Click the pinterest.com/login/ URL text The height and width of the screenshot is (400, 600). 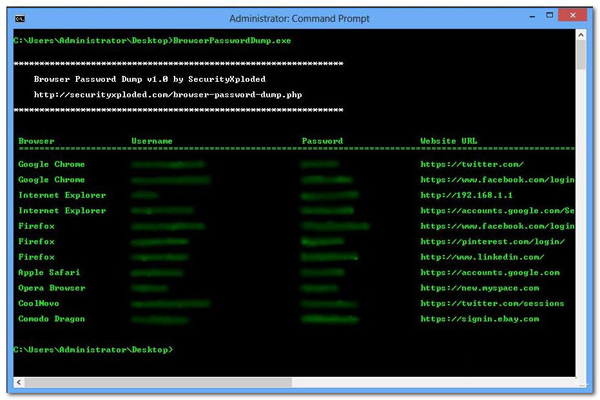coord(492,242)
